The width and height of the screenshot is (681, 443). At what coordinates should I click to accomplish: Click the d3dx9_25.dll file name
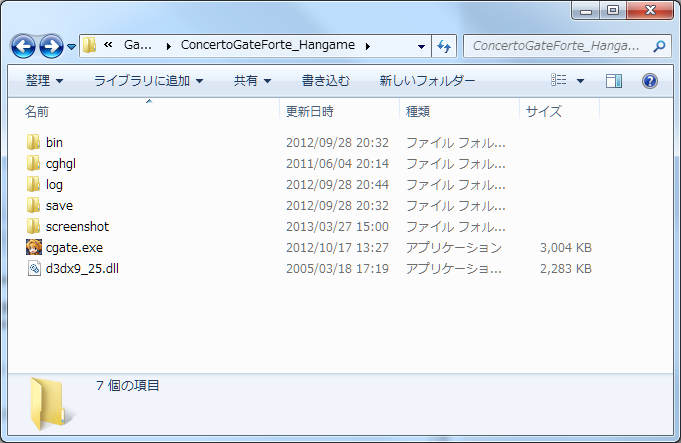click(82, 268)
